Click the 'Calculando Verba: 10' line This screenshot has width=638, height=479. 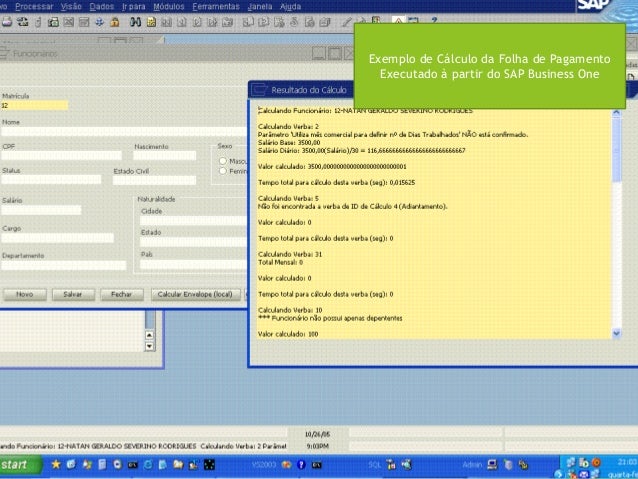pyautogui.click(x=290, y=310)
